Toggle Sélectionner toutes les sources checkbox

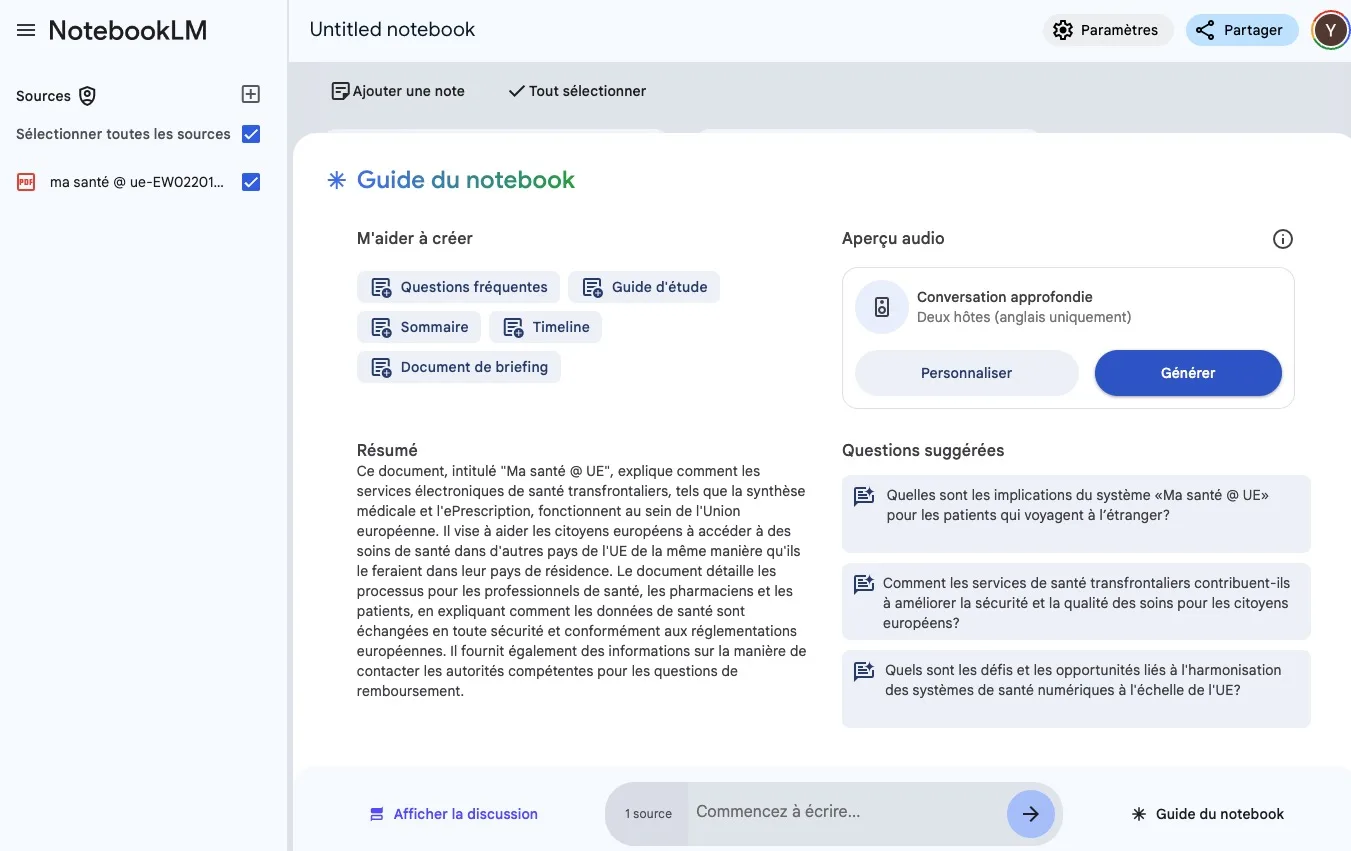point(251,134)
